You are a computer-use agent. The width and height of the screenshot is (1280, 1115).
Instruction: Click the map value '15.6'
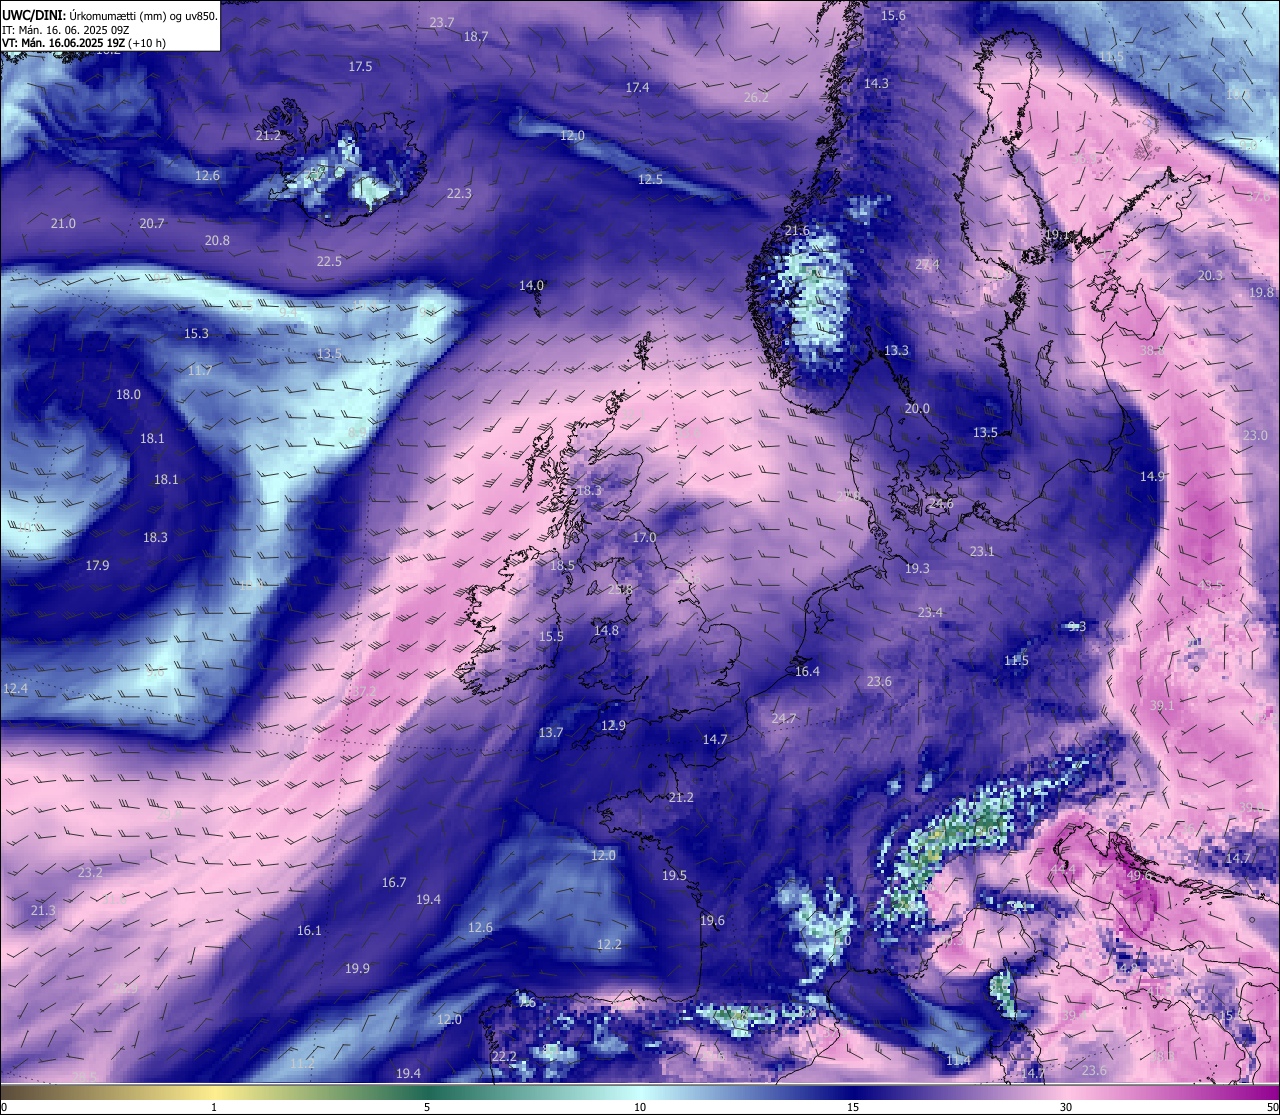(x=893, y=15)
